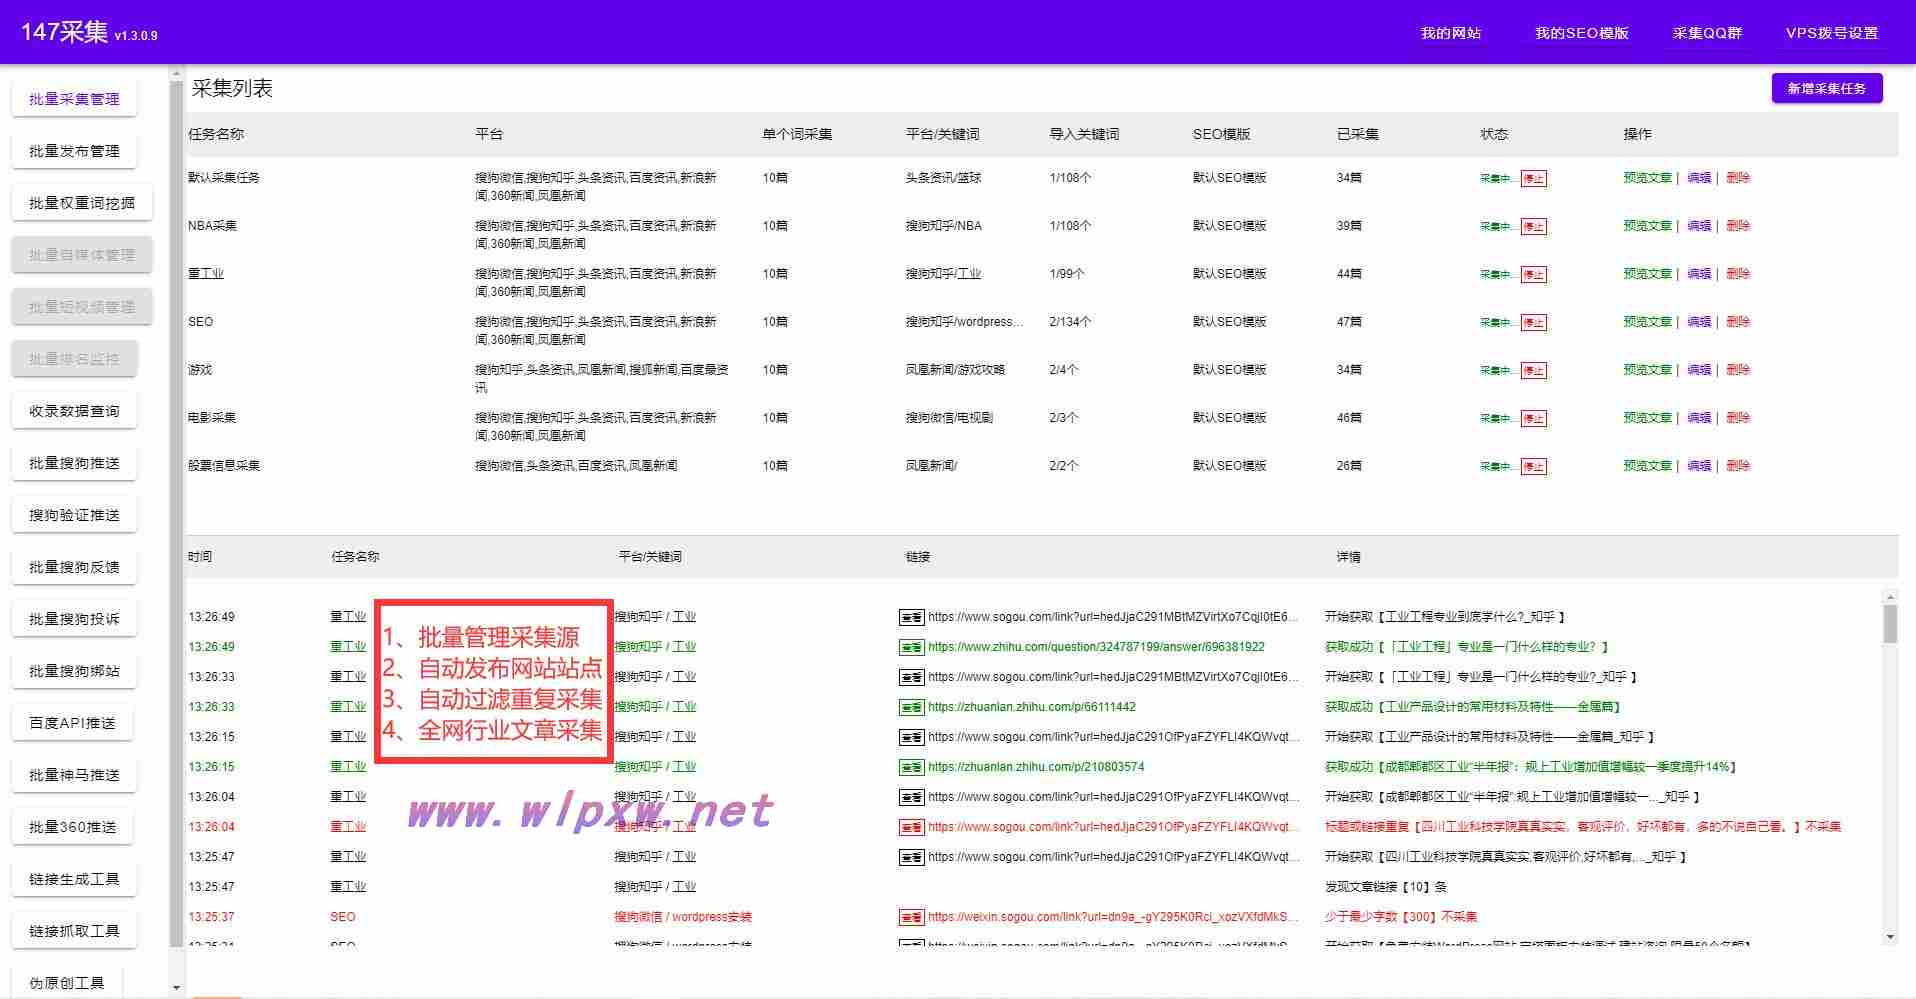Open 批量权重词挖掘 in the sidebar
The image size is (1916, 999).
[x=82, y=203]
